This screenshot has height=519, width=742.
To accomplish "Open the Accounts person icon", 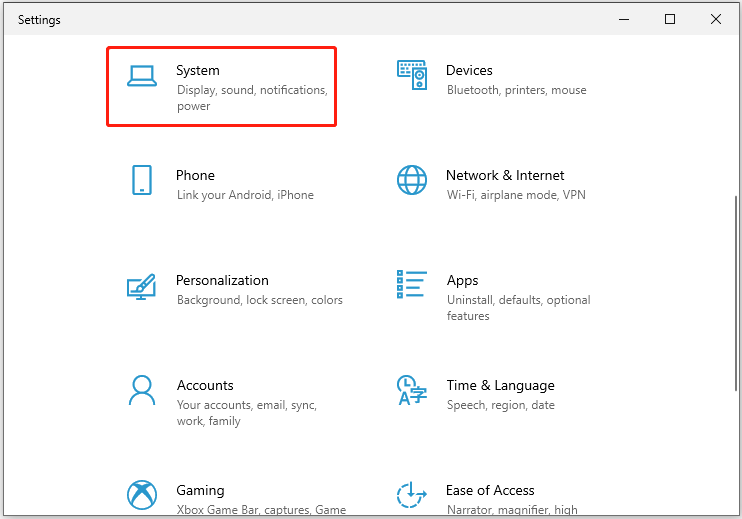I will (x=142, y=390).
